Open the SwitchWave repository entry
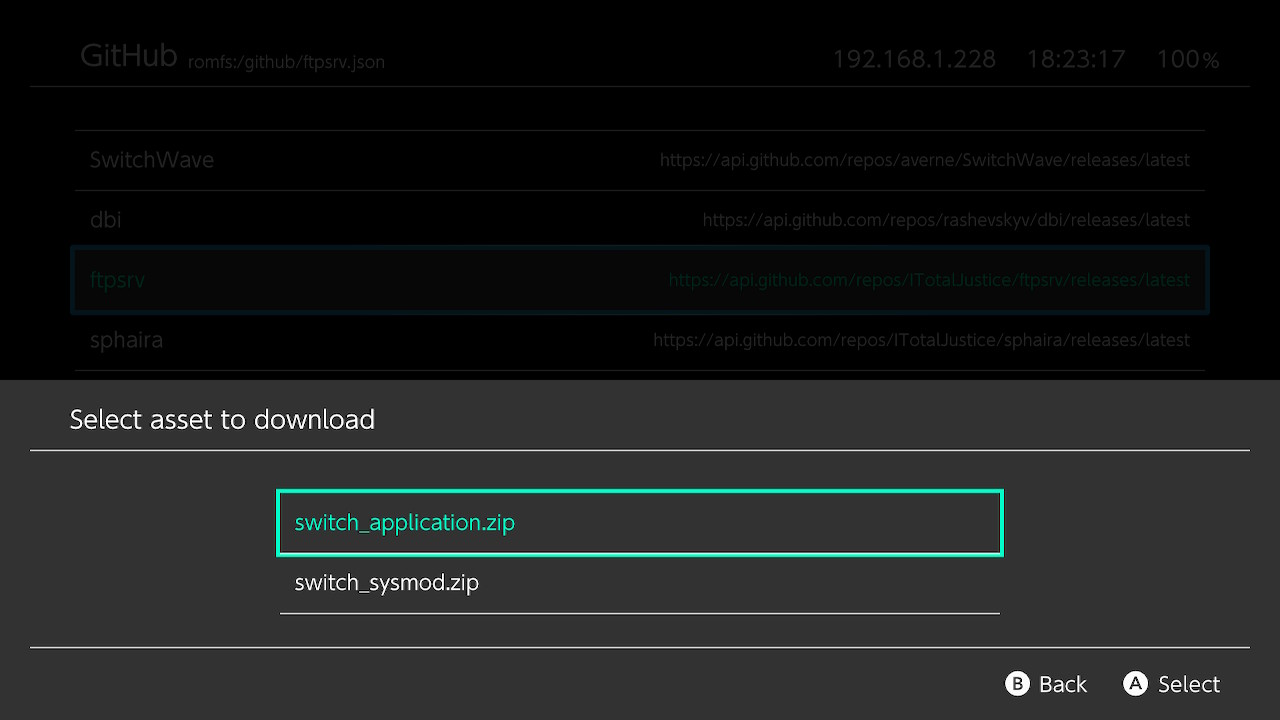Screen dimensions: 1280x720 640,160
